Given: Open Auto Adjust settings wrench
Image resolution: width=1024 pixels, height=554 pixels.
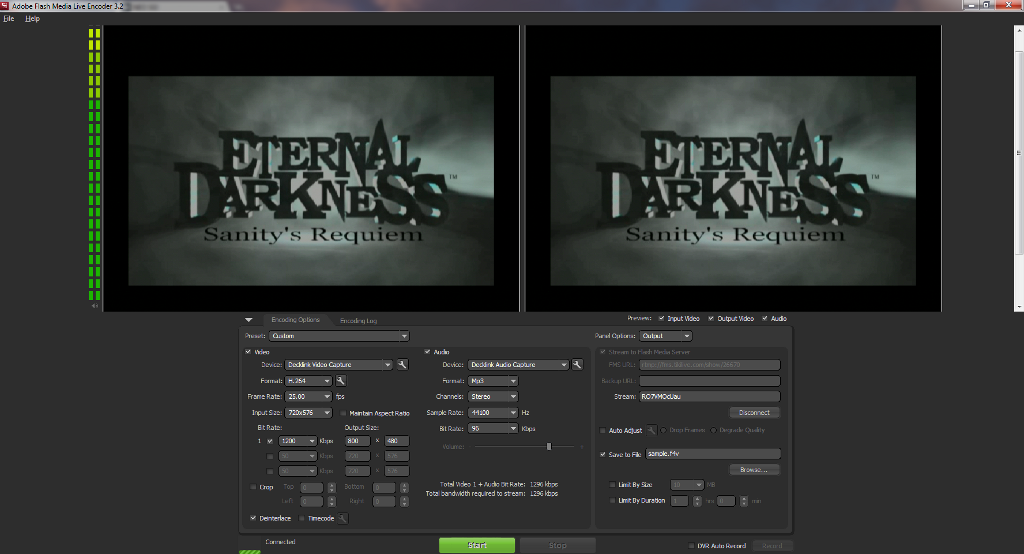Looking at the screenshot, I should (651, 430).
